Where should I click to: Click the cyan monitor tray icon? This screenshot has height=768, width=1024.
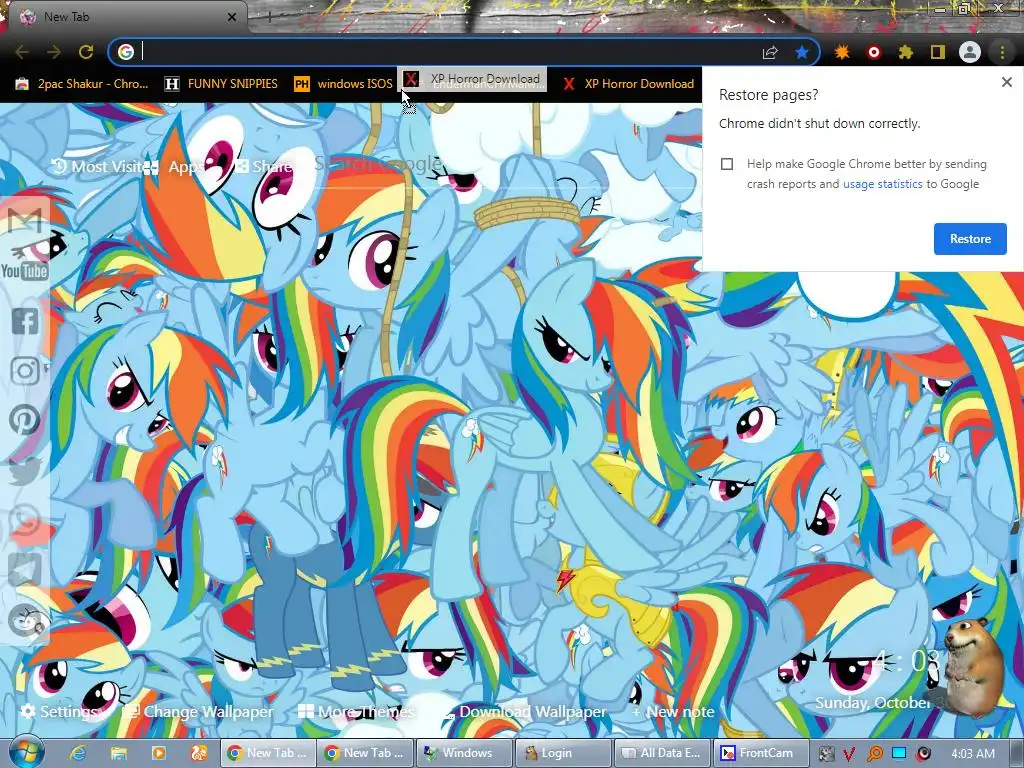(x=899, y=754)
